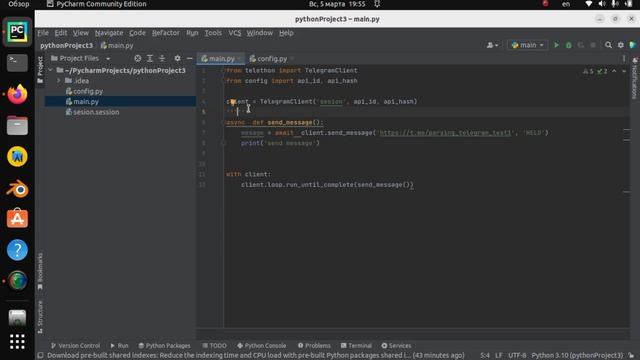
Task: Open the Terminal tool window
Action: coord(356,345)
